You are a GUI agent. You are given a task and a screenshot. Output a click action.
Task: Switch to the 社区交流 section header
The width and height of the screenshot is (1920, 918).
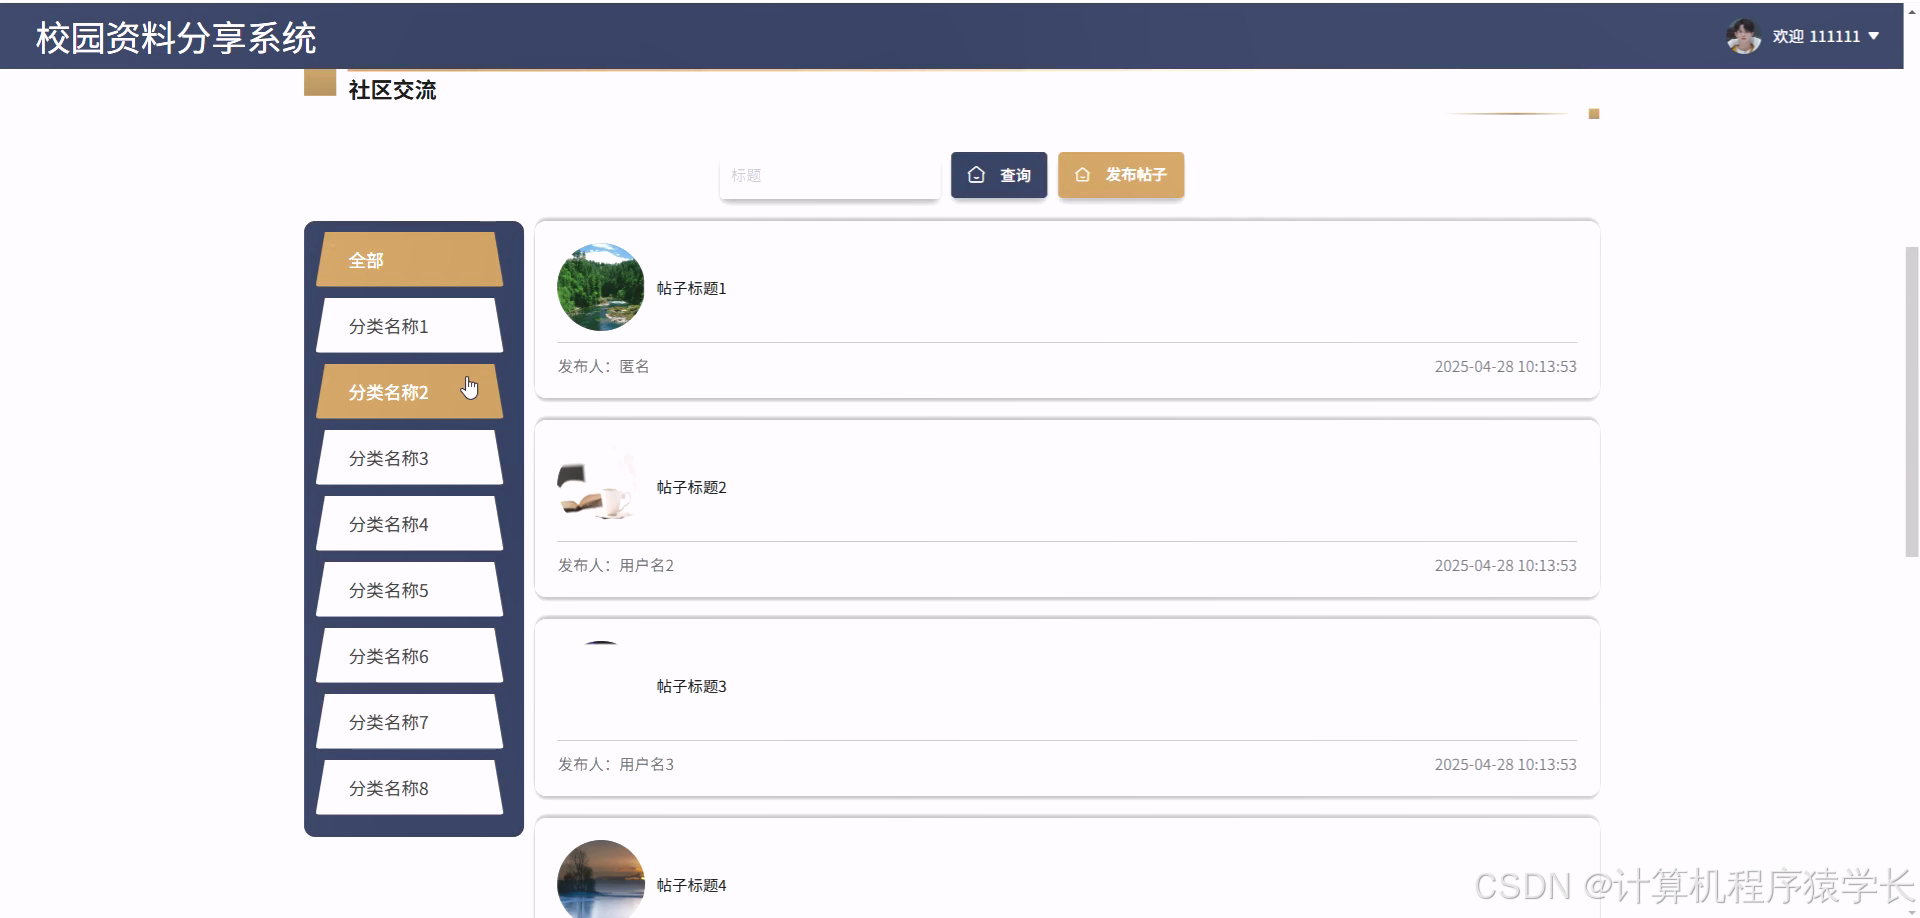click(x=391, y=90)
